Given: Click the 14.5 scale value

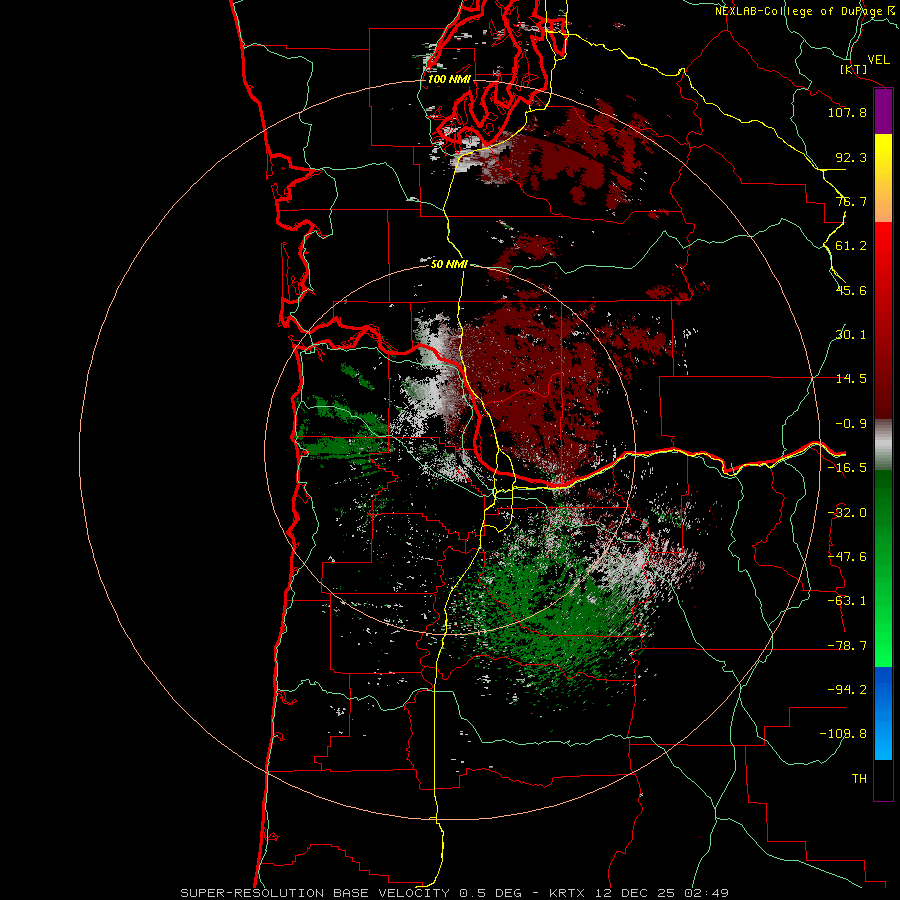Looking at the screenshot, I should pos(851,379).
